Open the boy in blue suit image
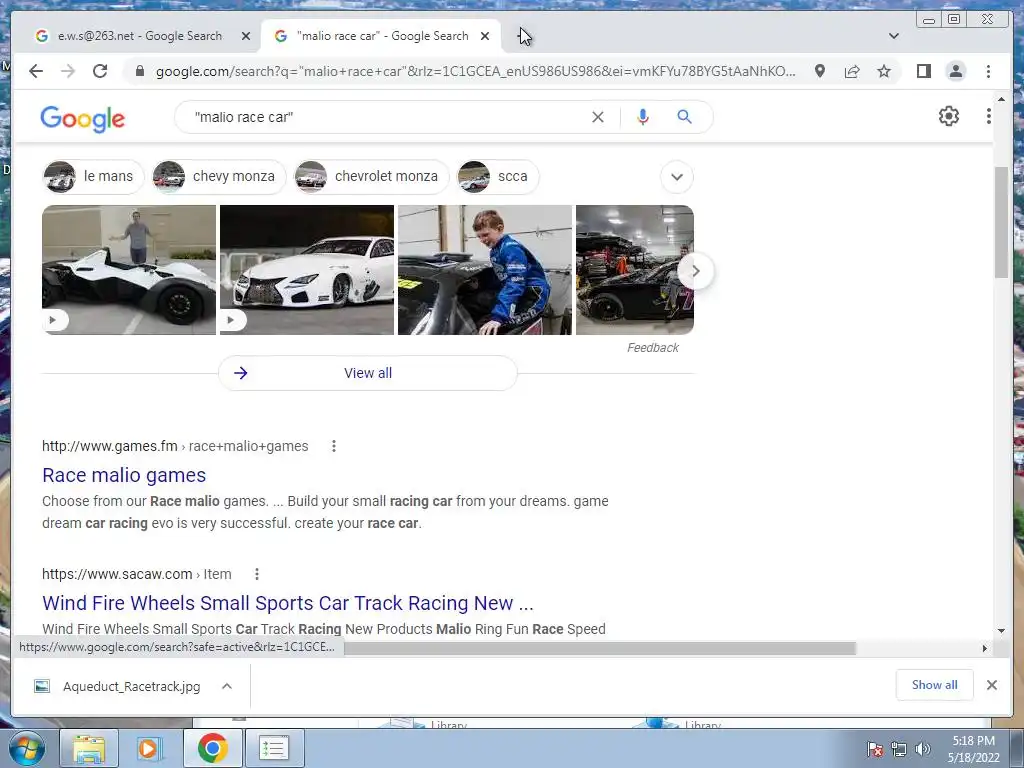This screenshot has width=1024, height=768. [485, 270]
